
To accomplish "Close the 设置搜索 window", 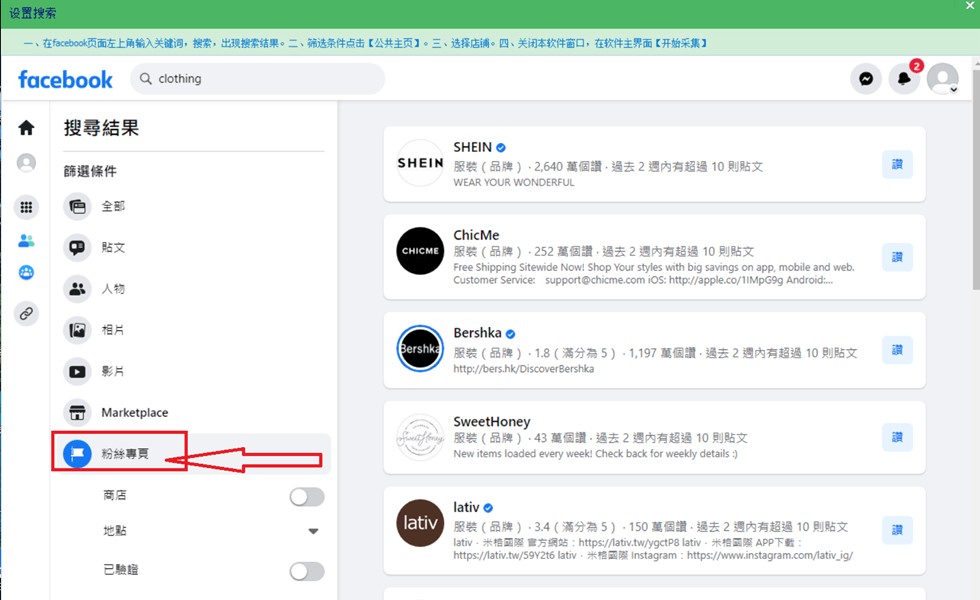I will [970, 6].
